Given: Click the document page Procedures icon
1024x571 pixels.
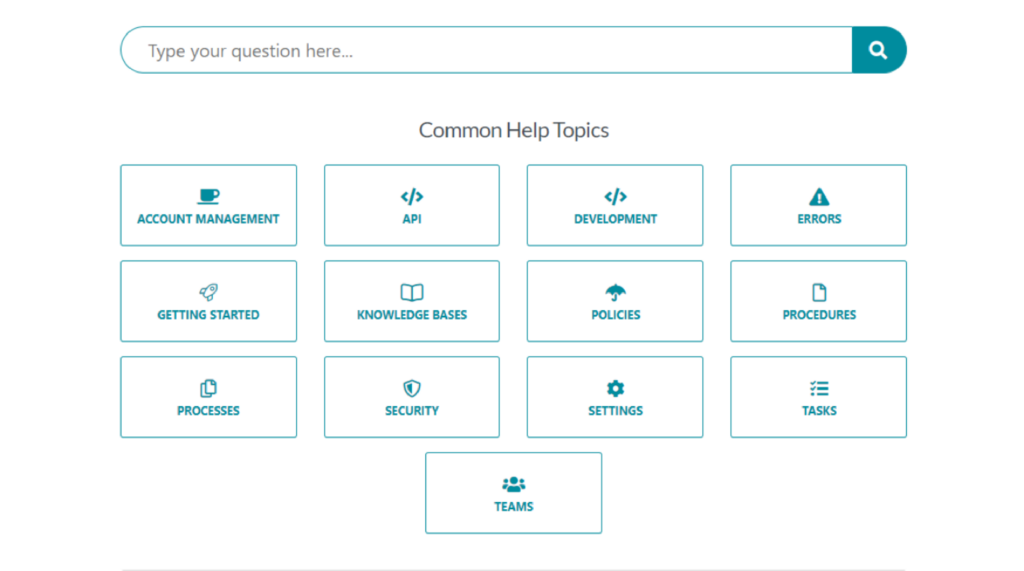Looking at the screenshot, I should pyautogui.click(x=819, y=292).
